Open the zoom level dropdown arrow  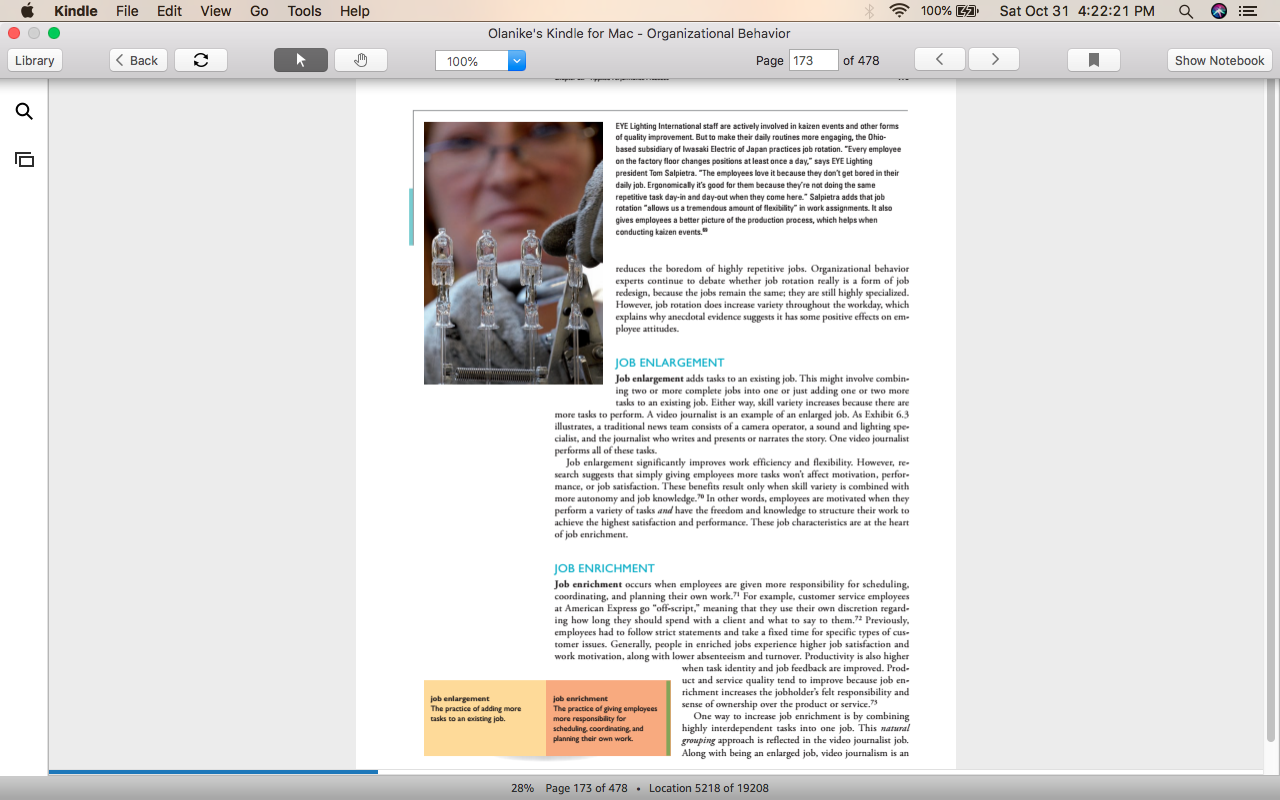[517, 61]
